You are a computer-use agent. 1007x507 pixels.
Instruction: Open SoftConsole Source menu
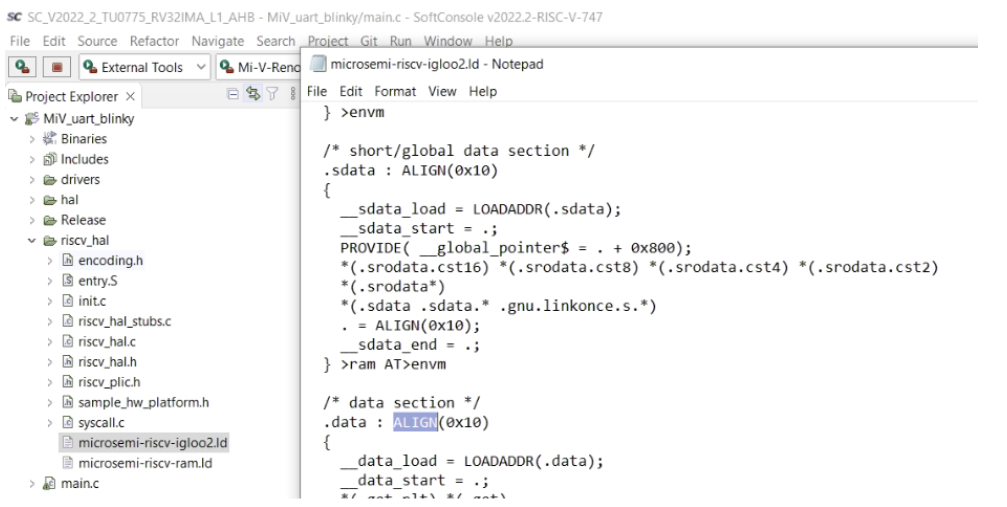tap(97, 41)
